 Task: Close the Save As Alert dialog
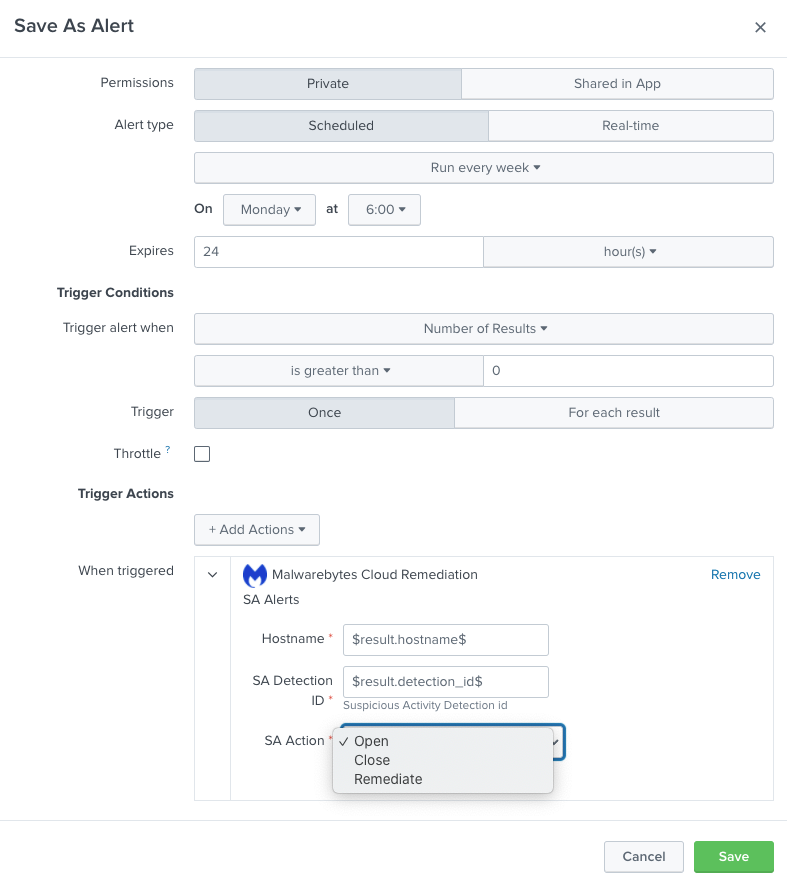[x=760, y=27]
